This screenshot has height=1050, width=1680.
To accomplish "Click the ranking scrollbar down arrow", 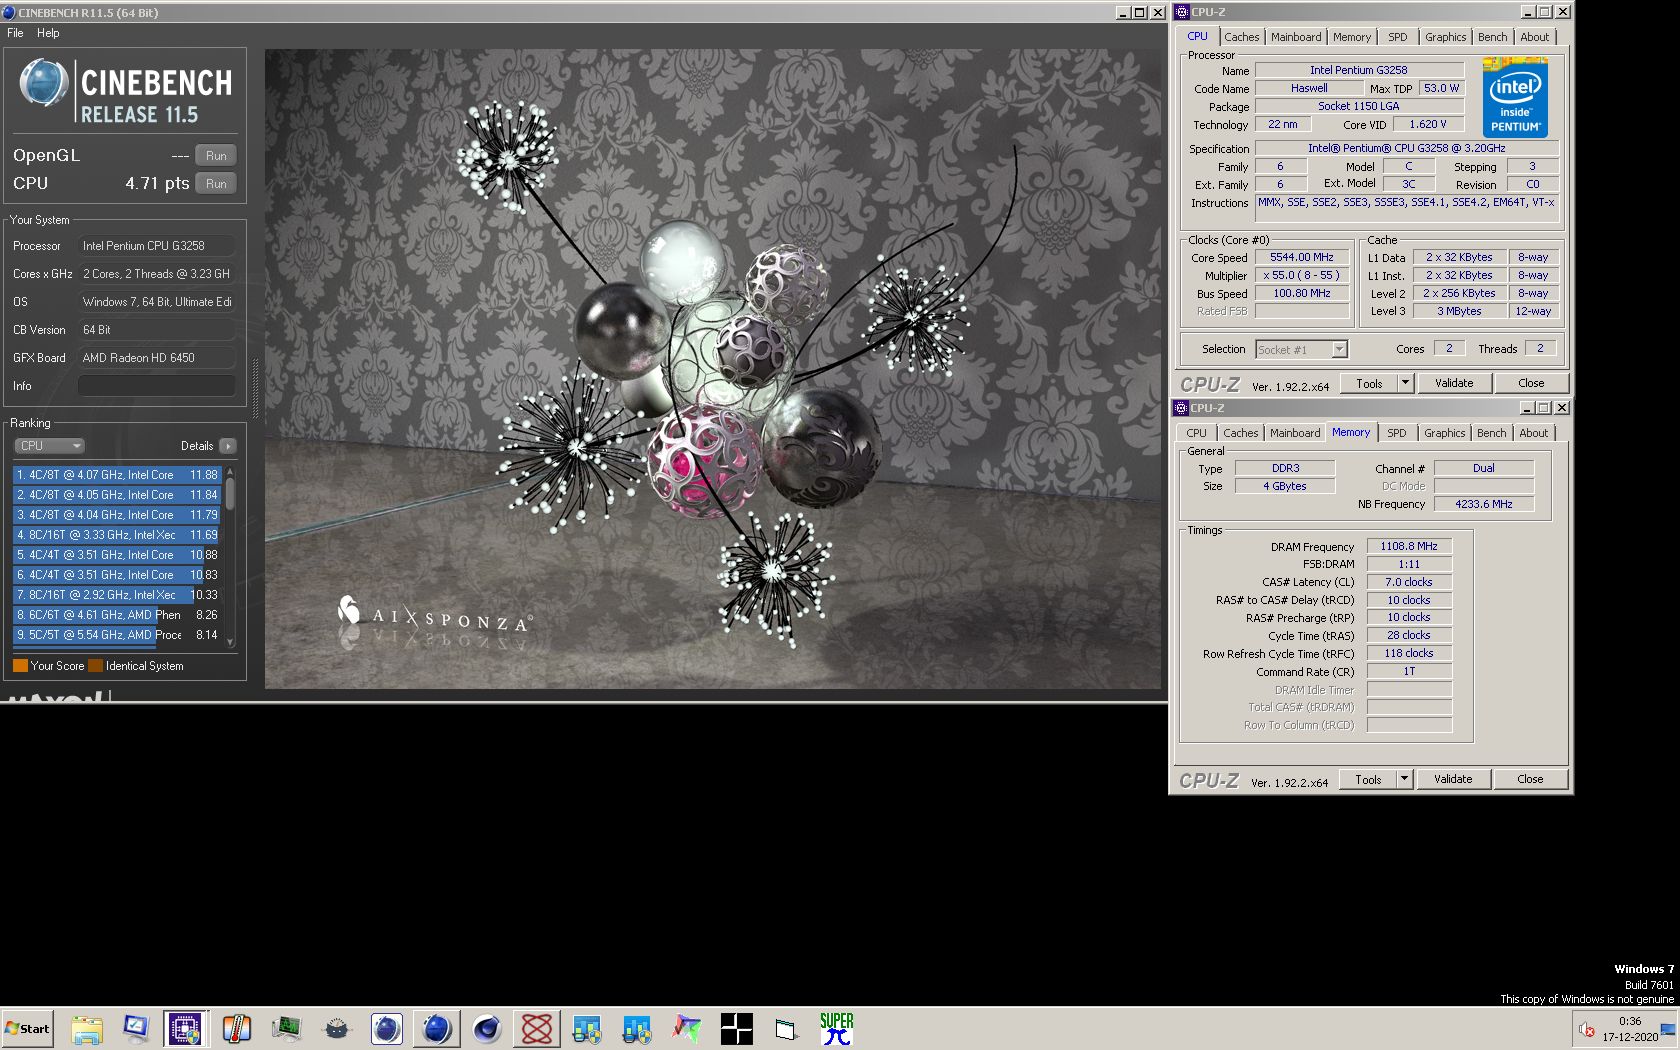I will [x=230, y=643].
